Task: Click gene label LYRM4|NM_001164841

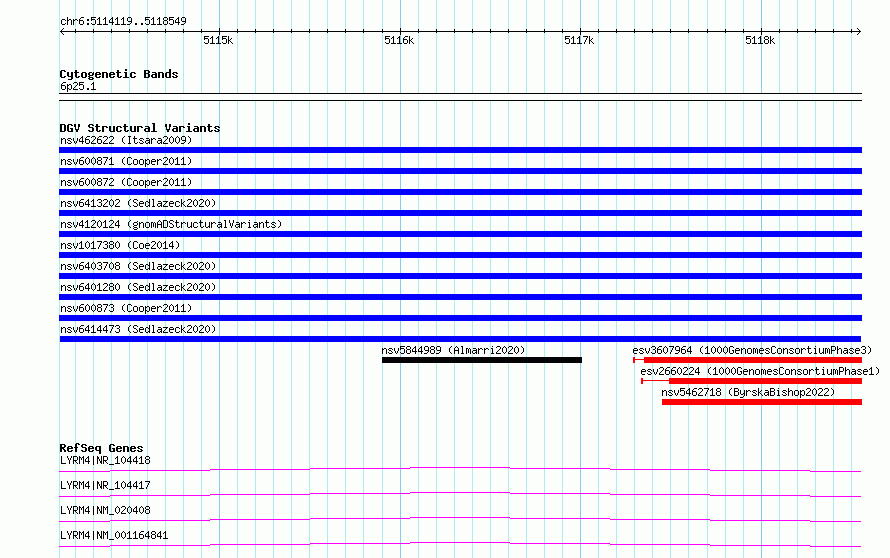Action: pyautogui.click(x=114, y=535)
